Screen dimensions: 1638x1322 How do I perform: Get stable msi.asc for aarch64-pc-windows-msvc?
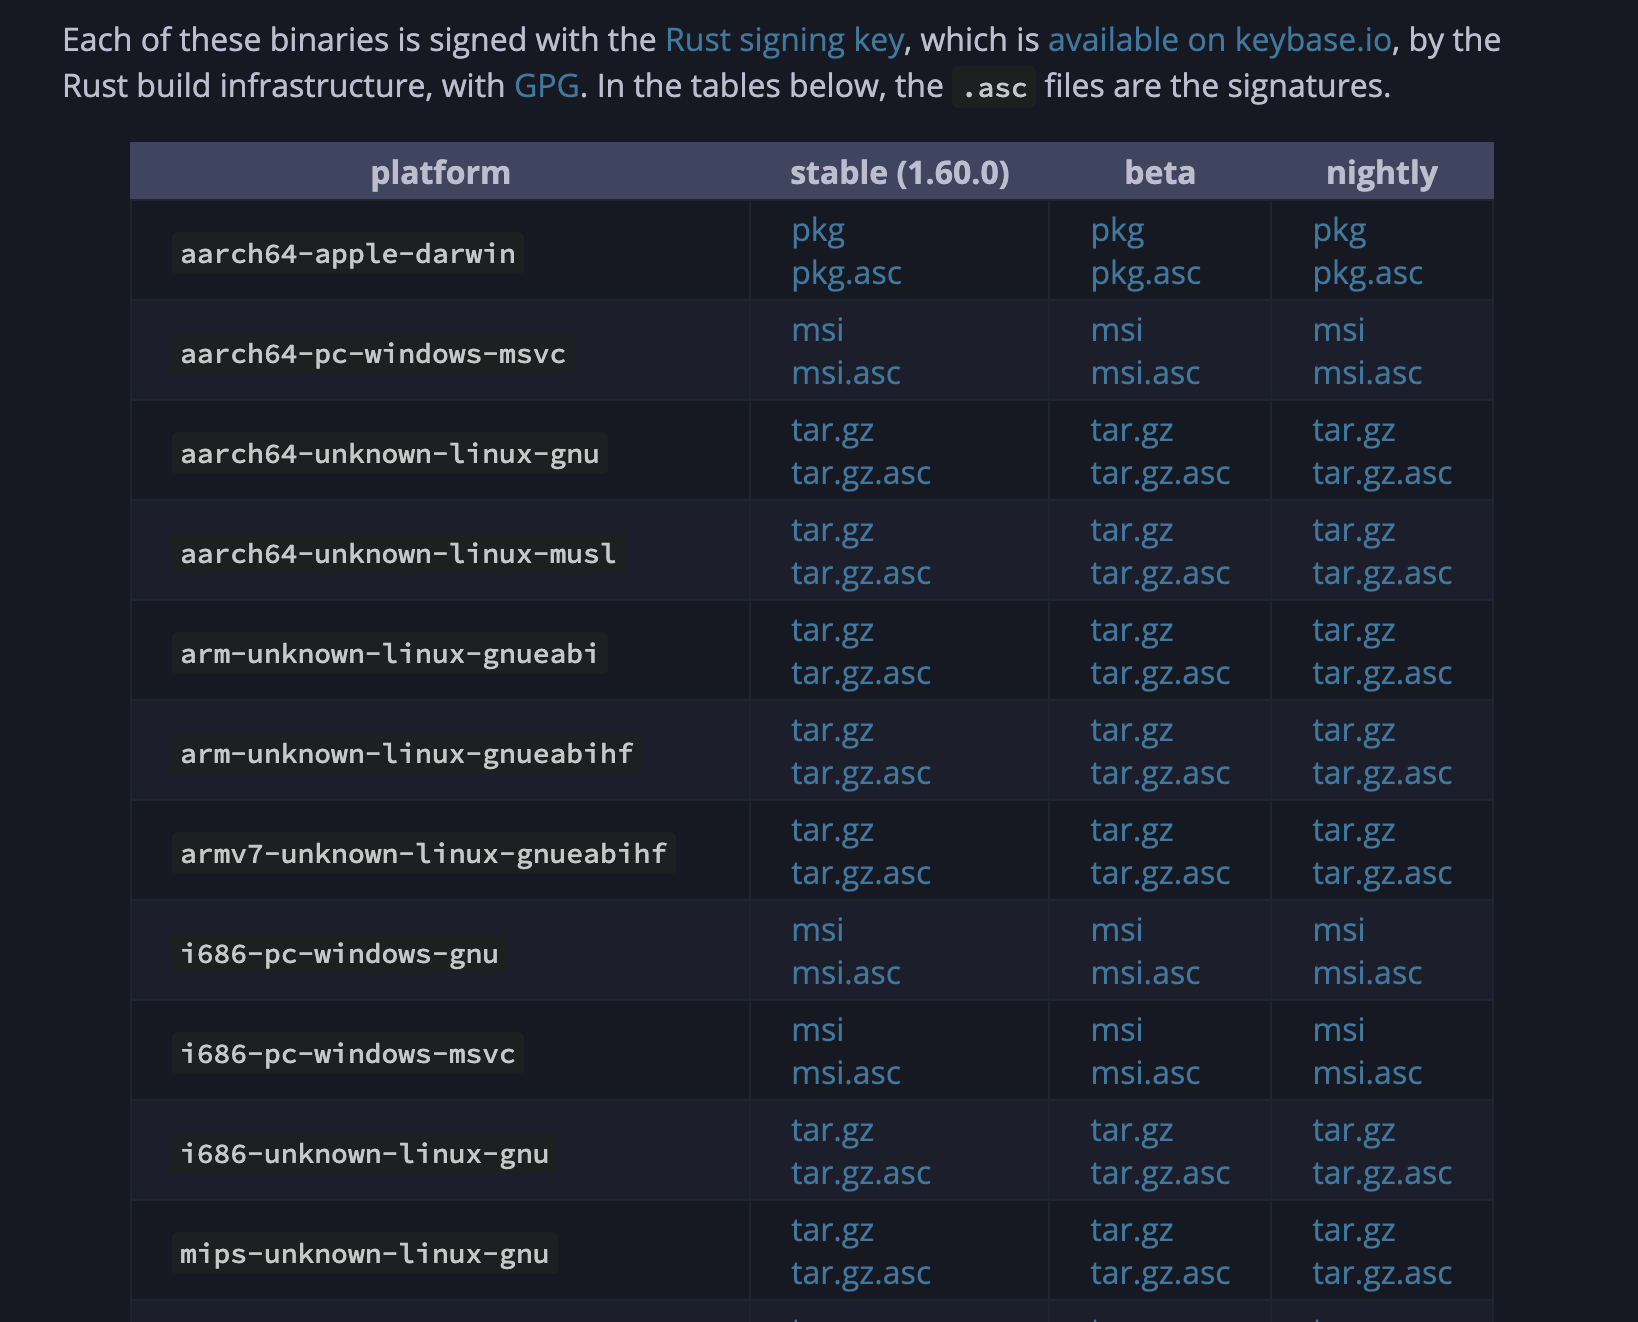pos(846,374)
